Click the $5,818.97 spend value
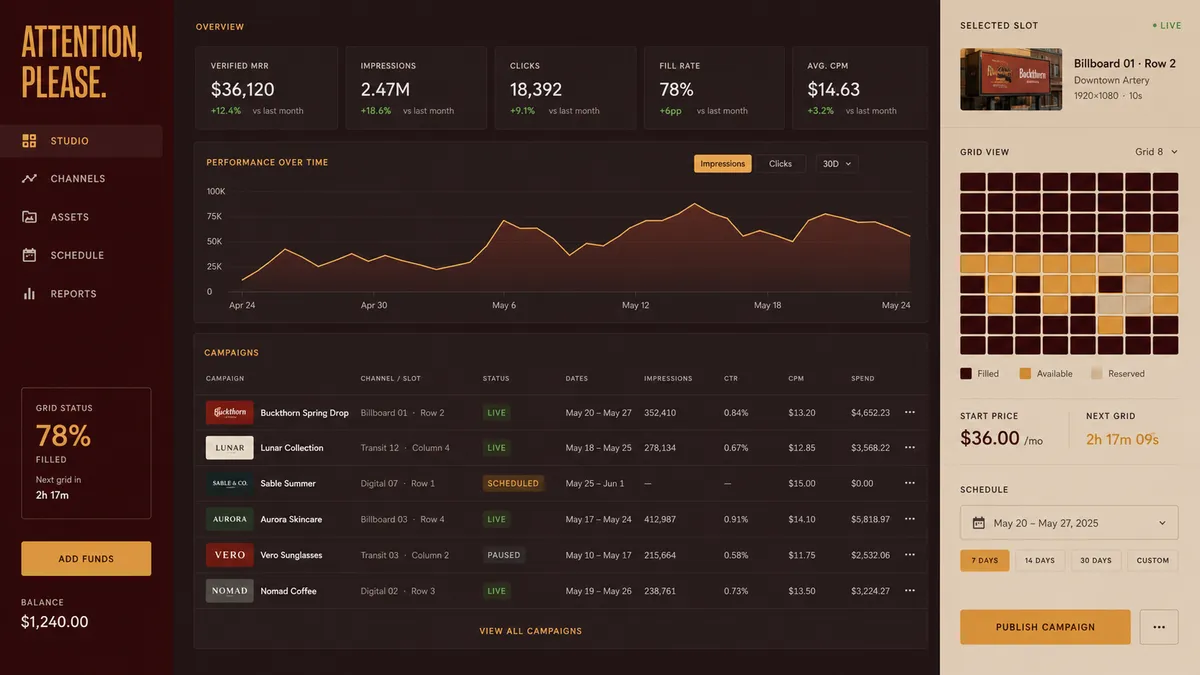The width and height of the screenshot is (1200, 675). pyautogui.click(x=870, y=520)
